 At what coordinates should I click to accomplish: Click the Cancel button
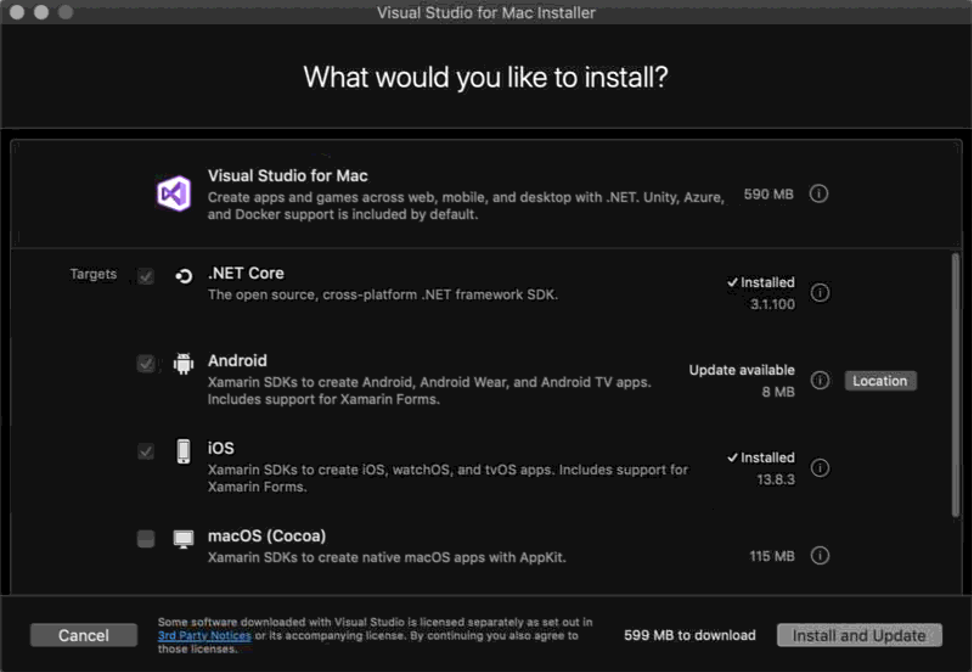[x=84, y=635]
